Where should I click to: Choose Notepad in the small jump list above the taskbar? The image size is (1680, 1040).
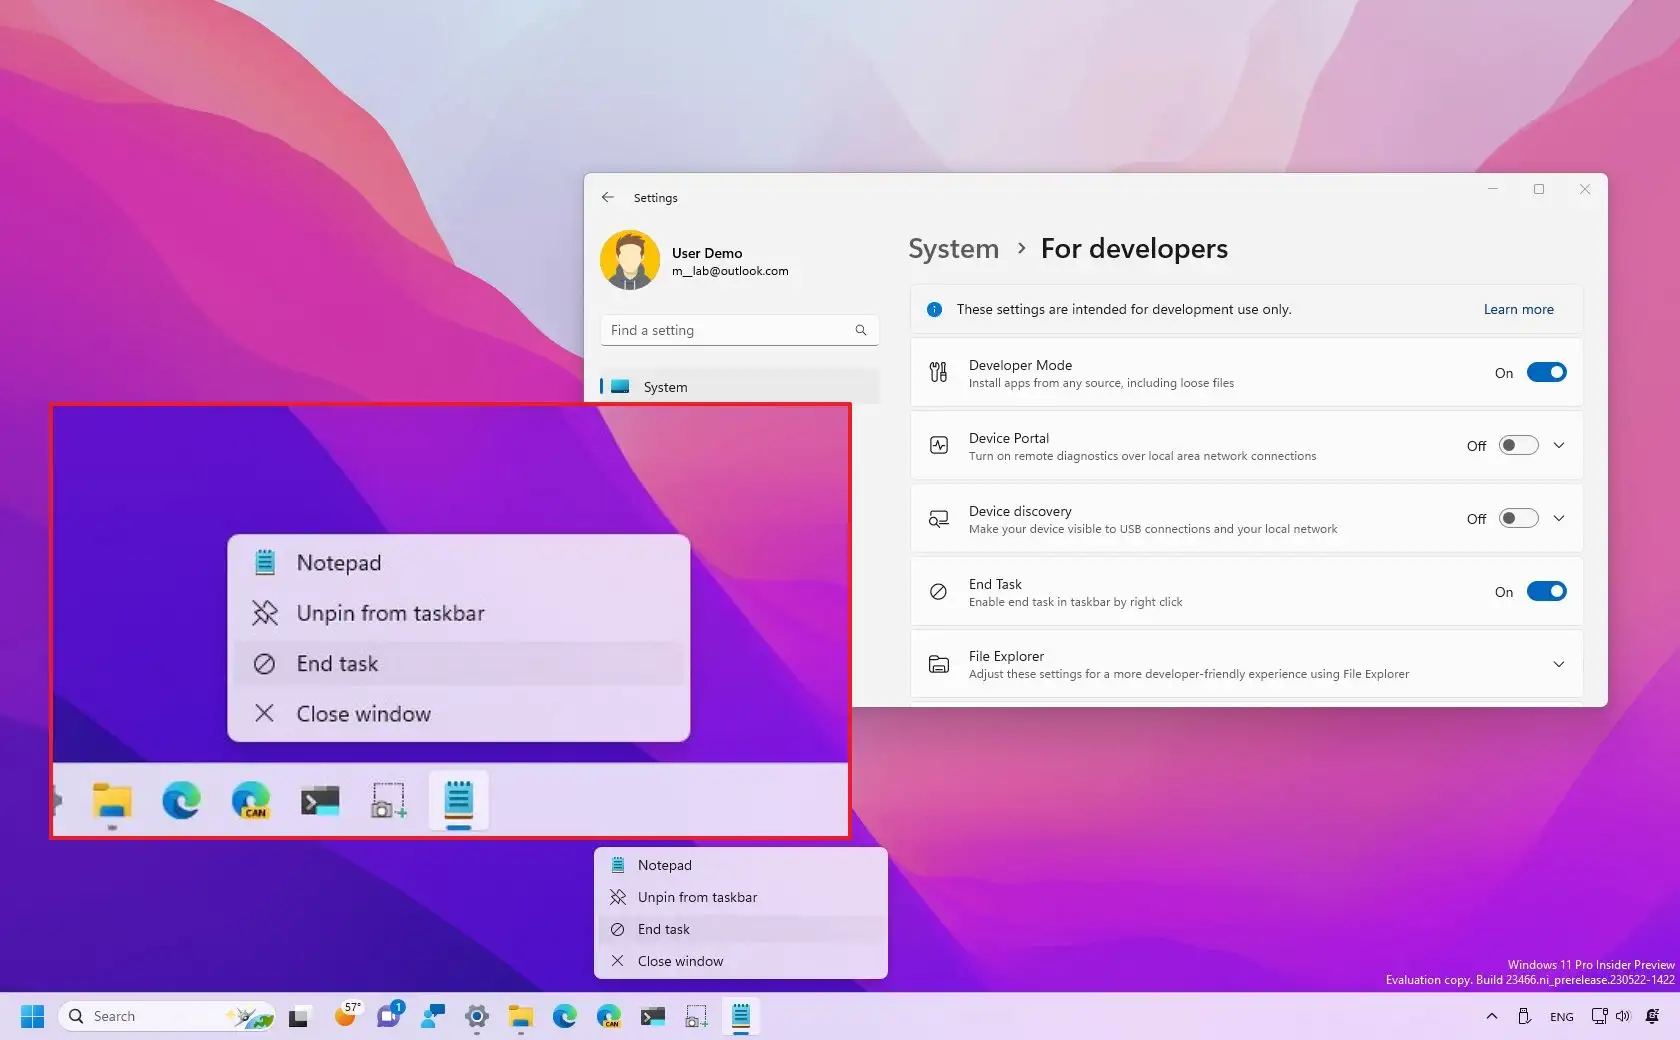pyautogui.click(x=741, y=865)
